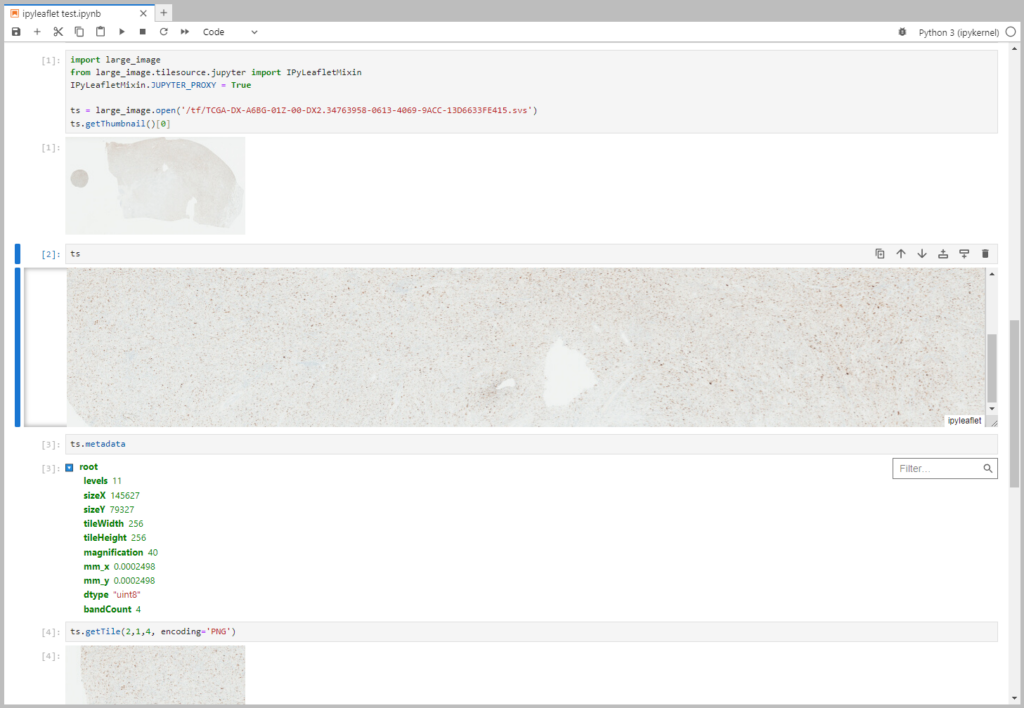The width and height of the screenshot is (1024, 708).
Task: Interrupt the kernel with the stop icon
Action: (142, 31)
